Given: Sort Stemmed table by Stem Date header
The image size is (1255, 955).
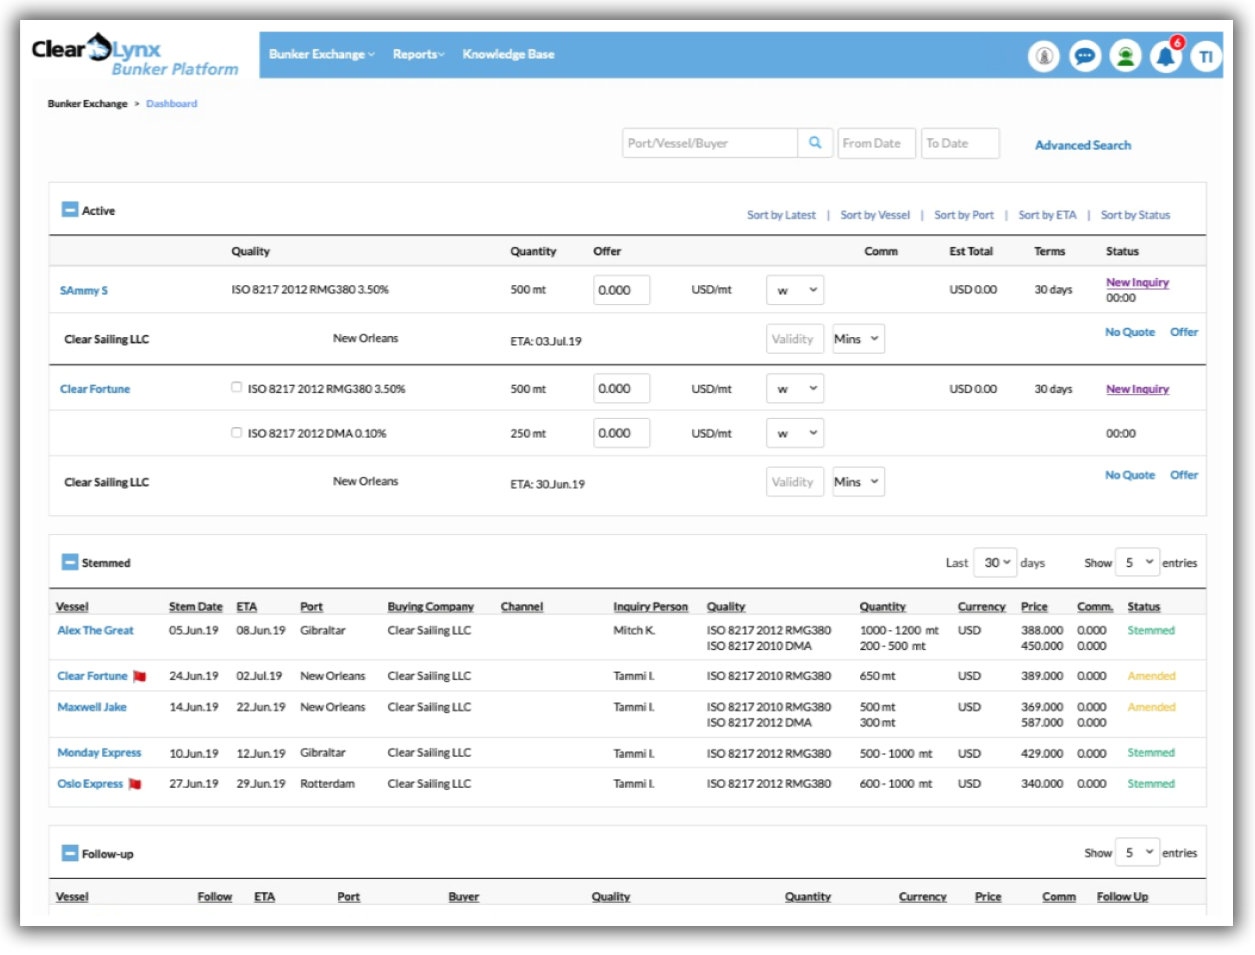Looking at the screenshot, I should [x=195, y=607].
